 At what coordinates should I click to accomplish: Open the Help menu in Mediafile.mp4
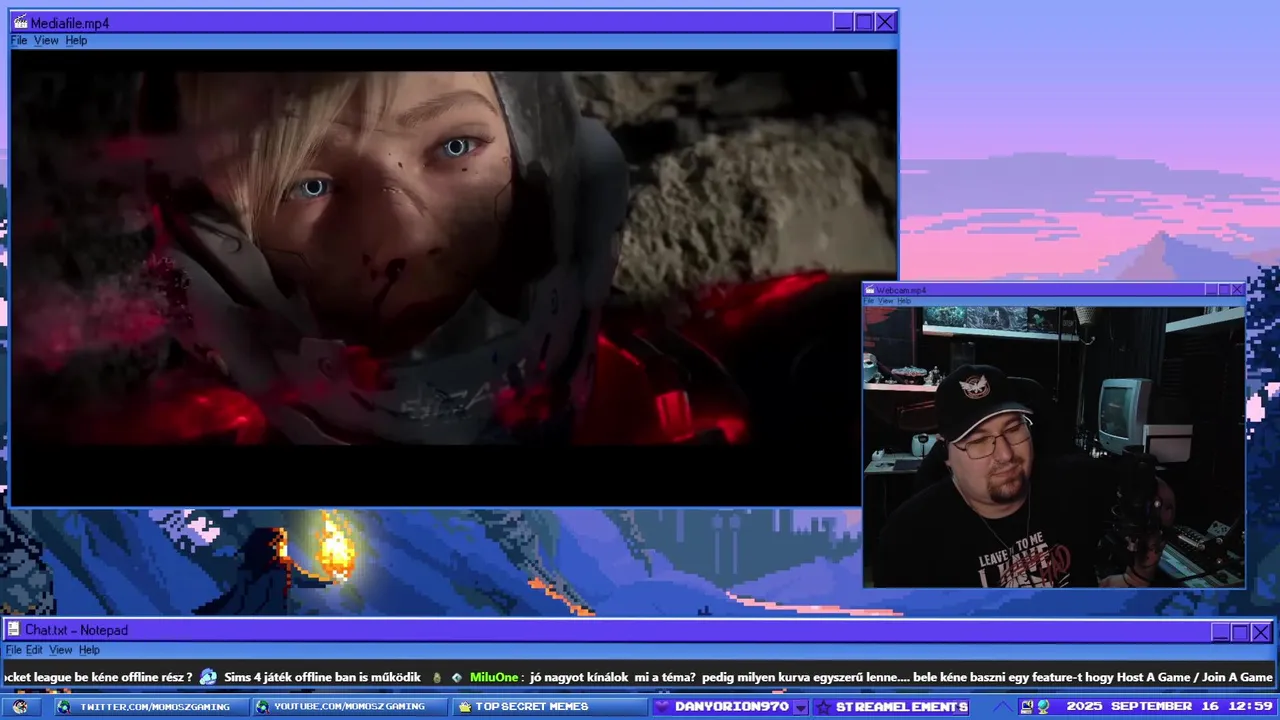point(76,41)
